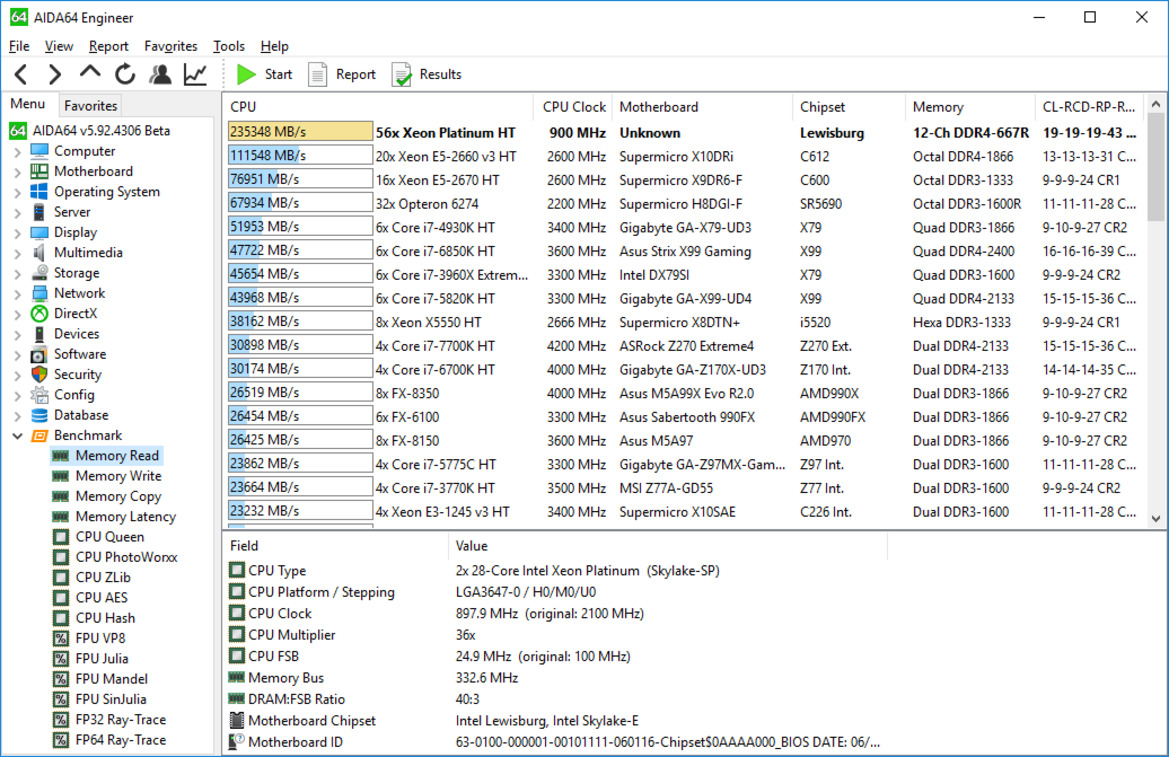Sort by the Motherboard column header
This screenshot has width=1169, height=757.
(702, 107)
